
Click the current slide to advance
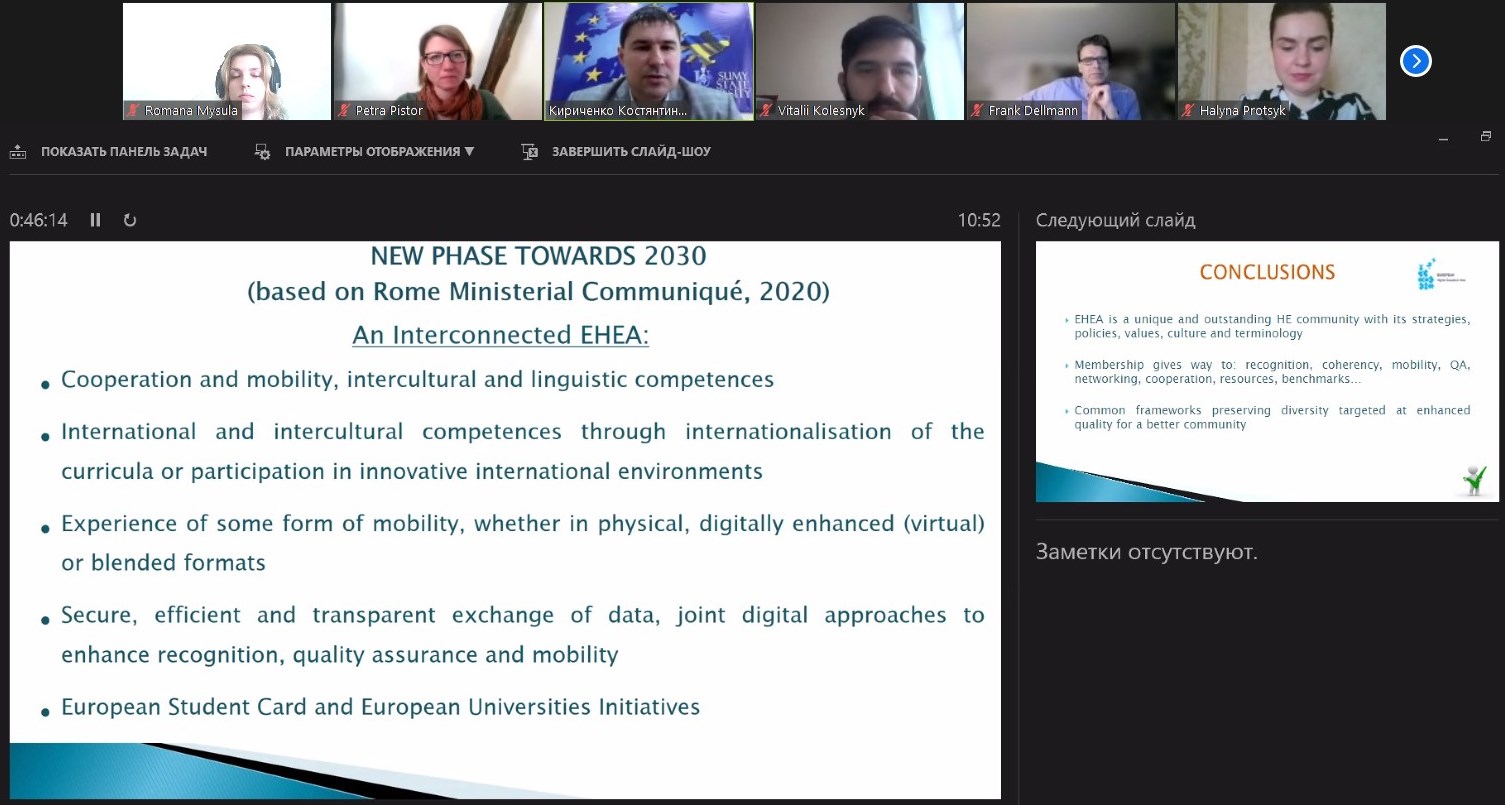click(x=505, y=520)
